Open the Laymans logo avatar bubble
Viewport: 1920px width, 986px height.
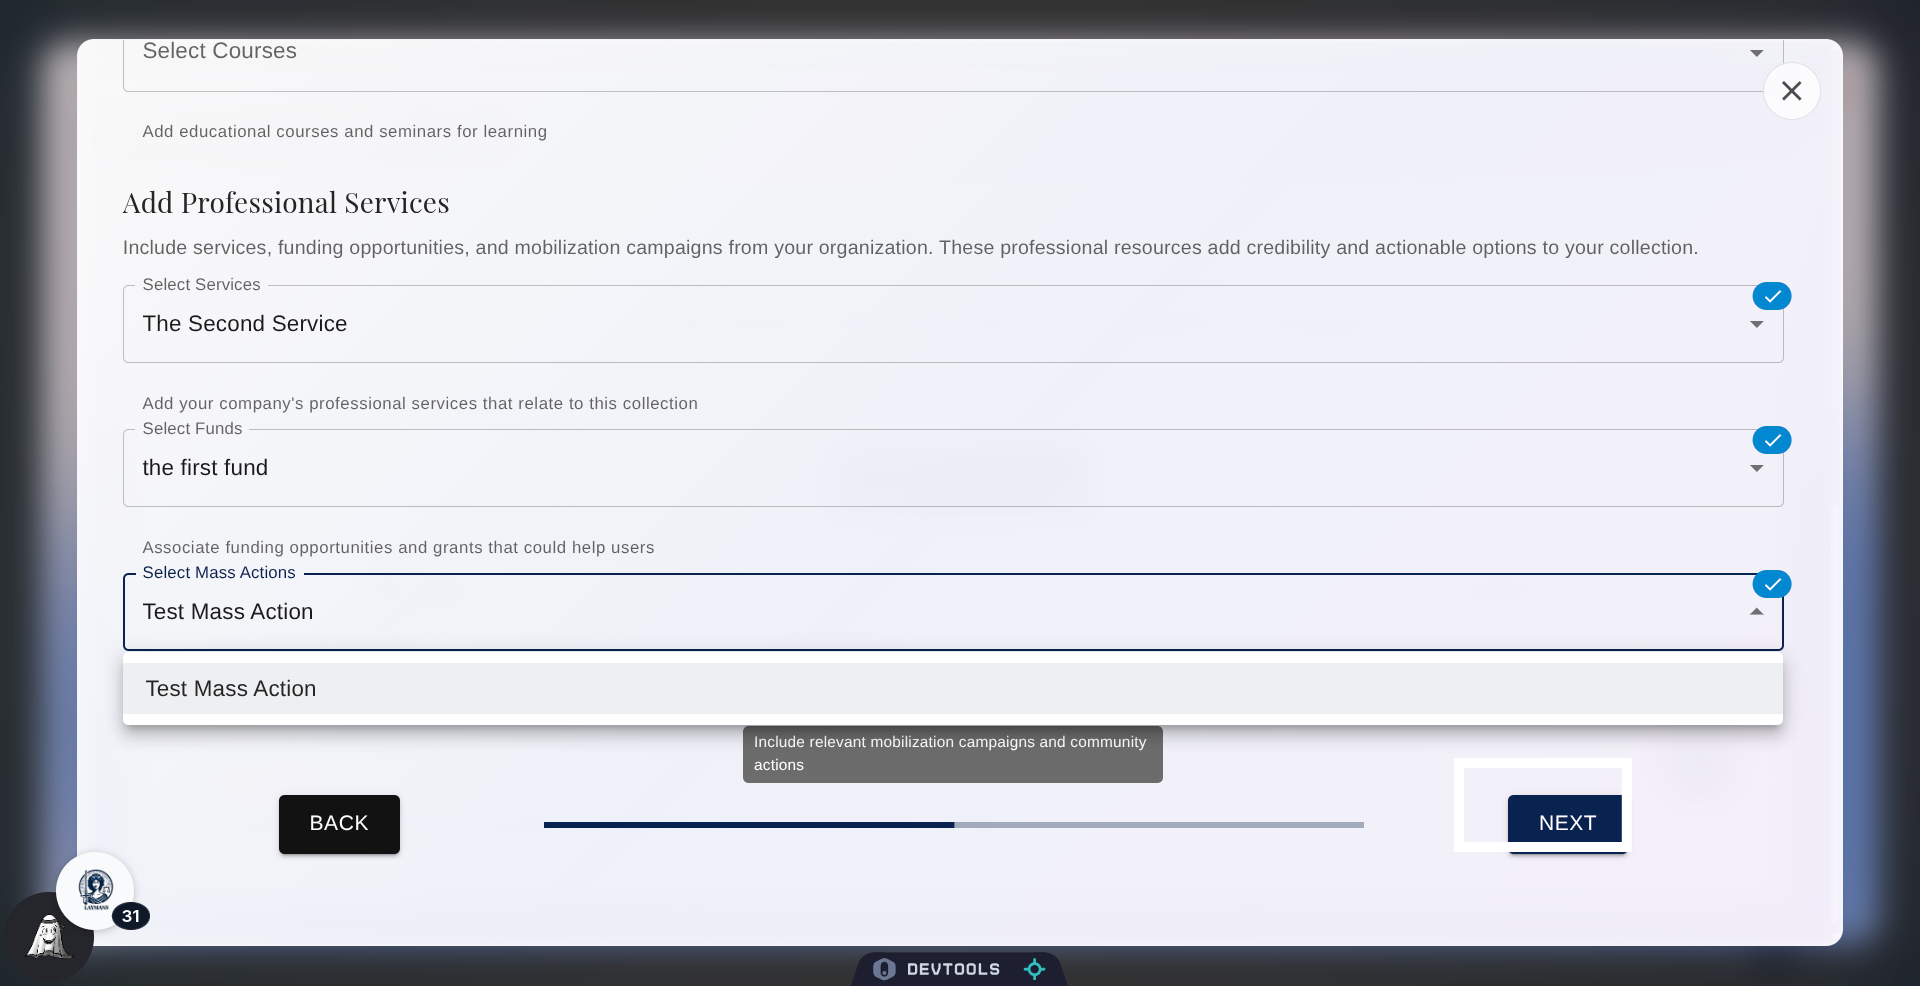95,890
